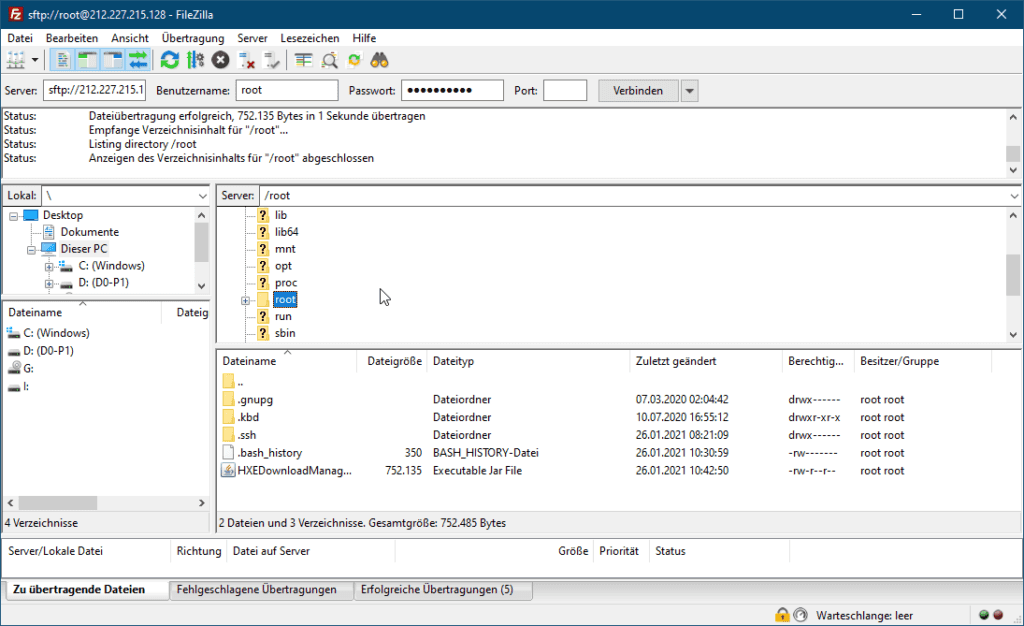This screenshot has height=626, width=1024.
Task: Select the lib64 folder in remote tree
Action: point(286,232)
